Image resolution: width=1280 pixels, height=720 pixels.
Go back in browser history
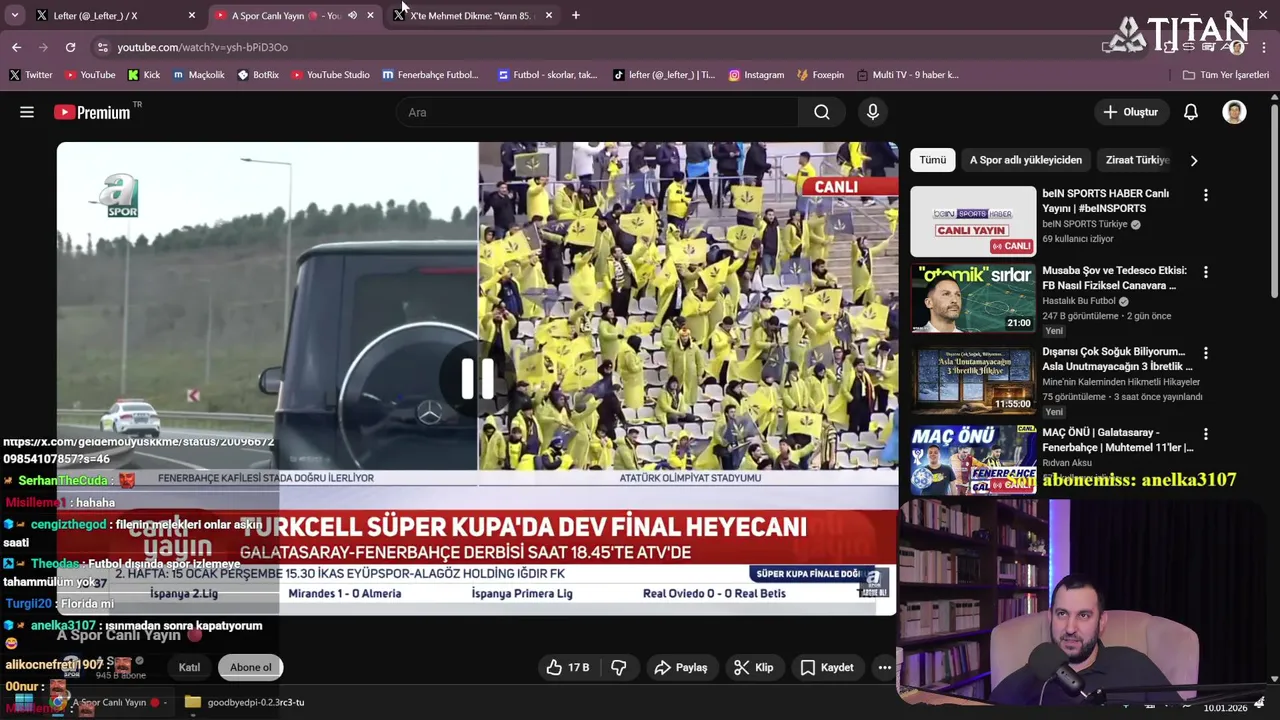click(16, 47)
